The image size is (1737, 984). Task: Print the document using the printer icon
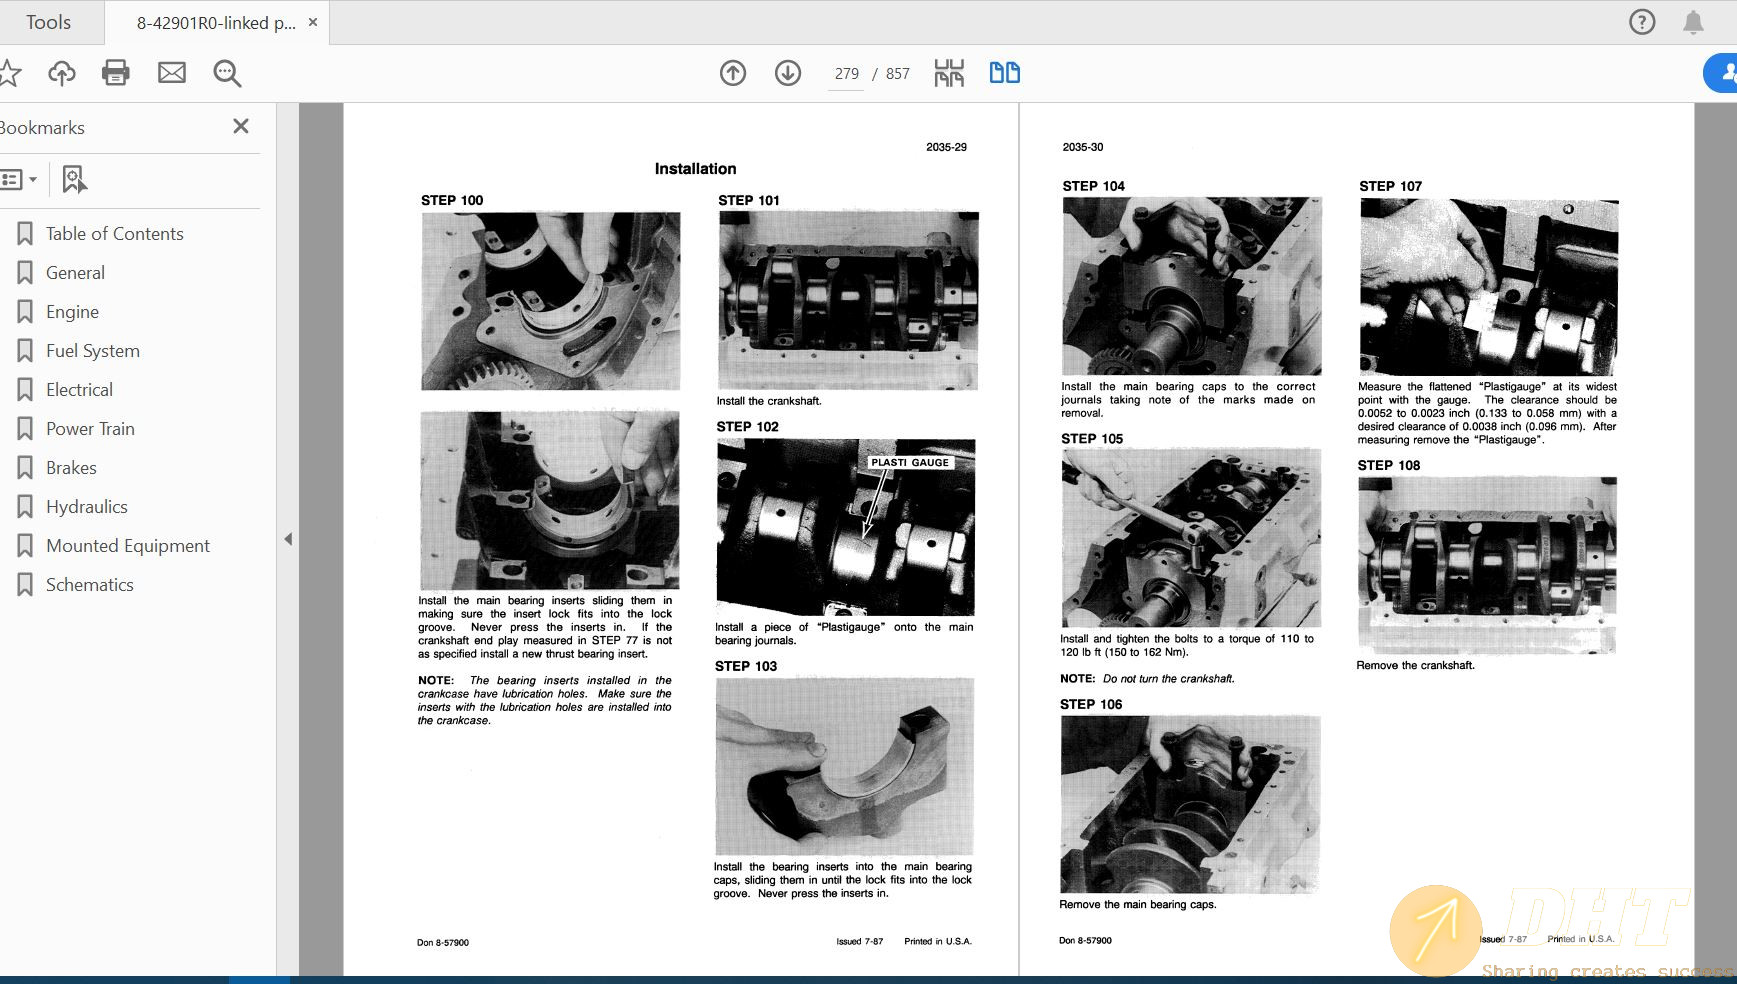[116, 73]
